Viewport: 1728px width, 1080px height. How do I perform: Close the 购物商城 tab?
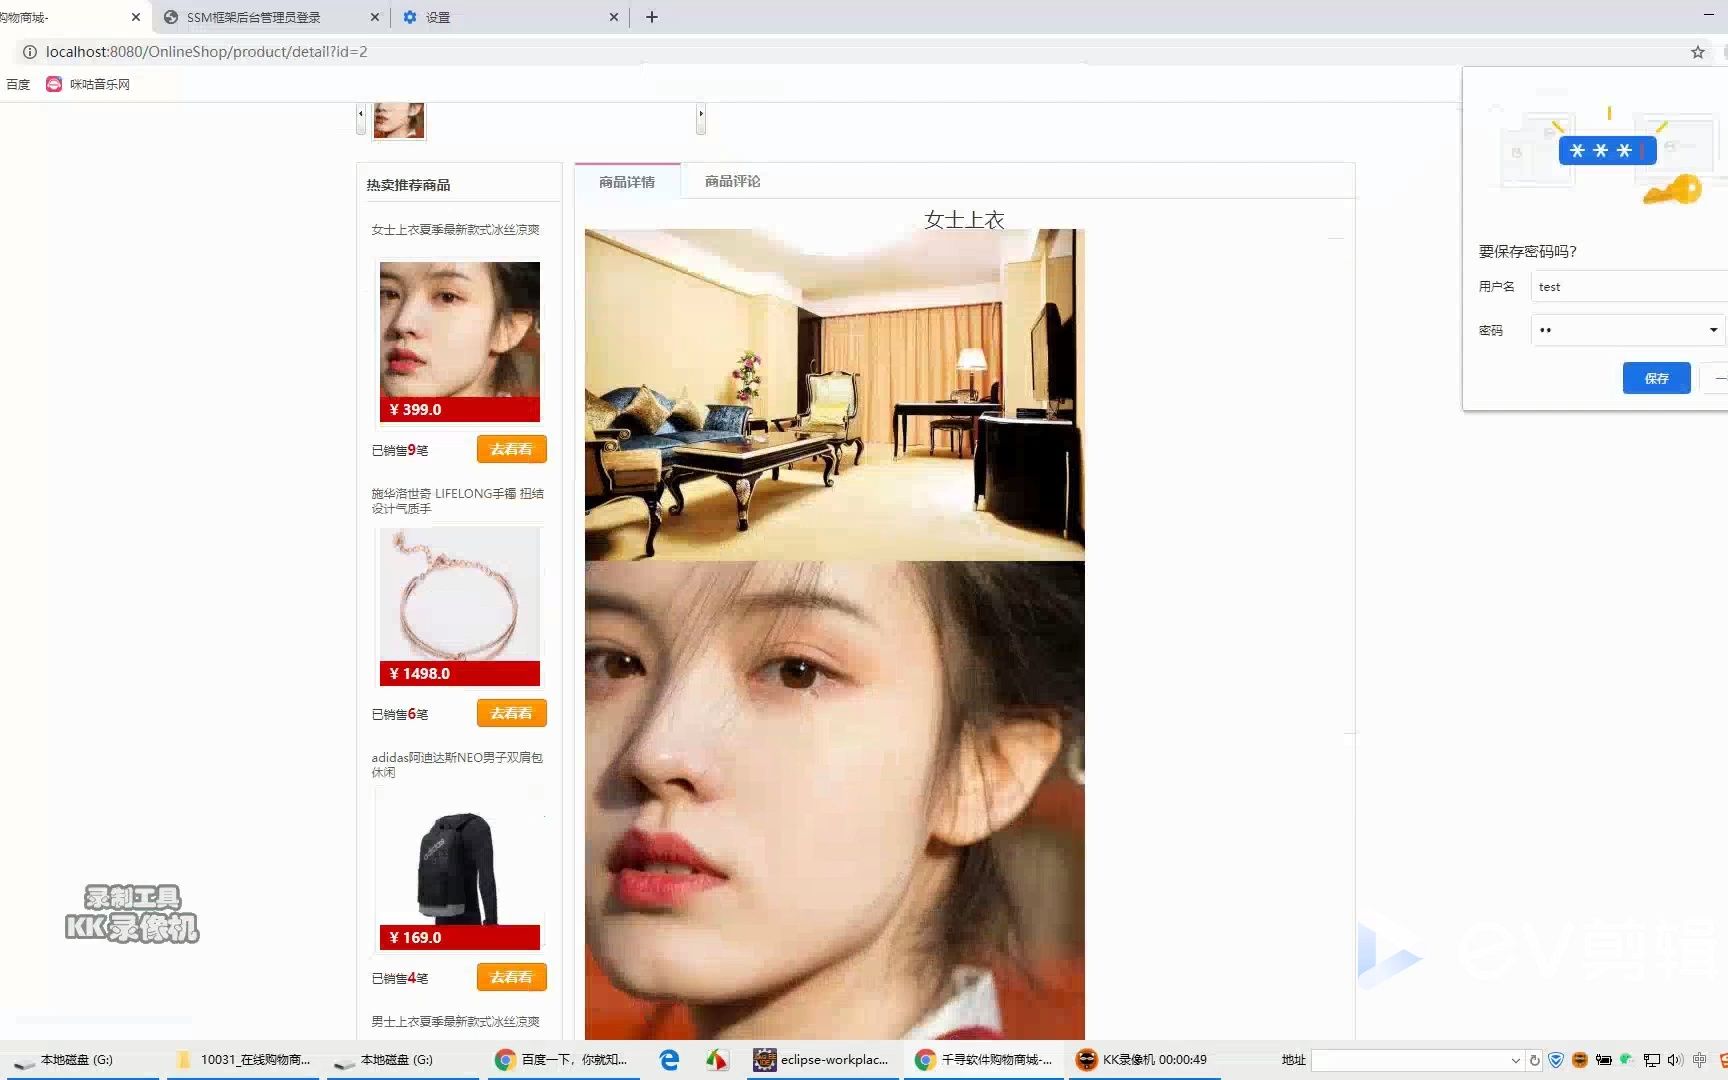pos(136,17)
